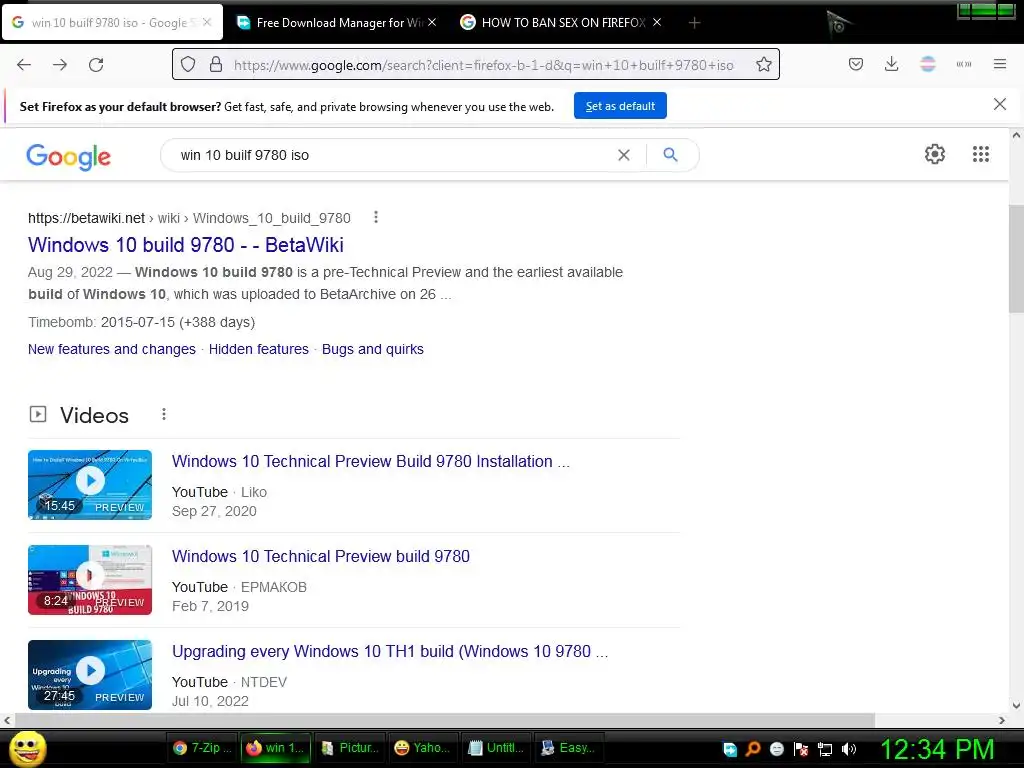Viewport: 1024px width, 768px height.
Task: Click the 12:34 PM taskbar clock
Action: [937, 749]
